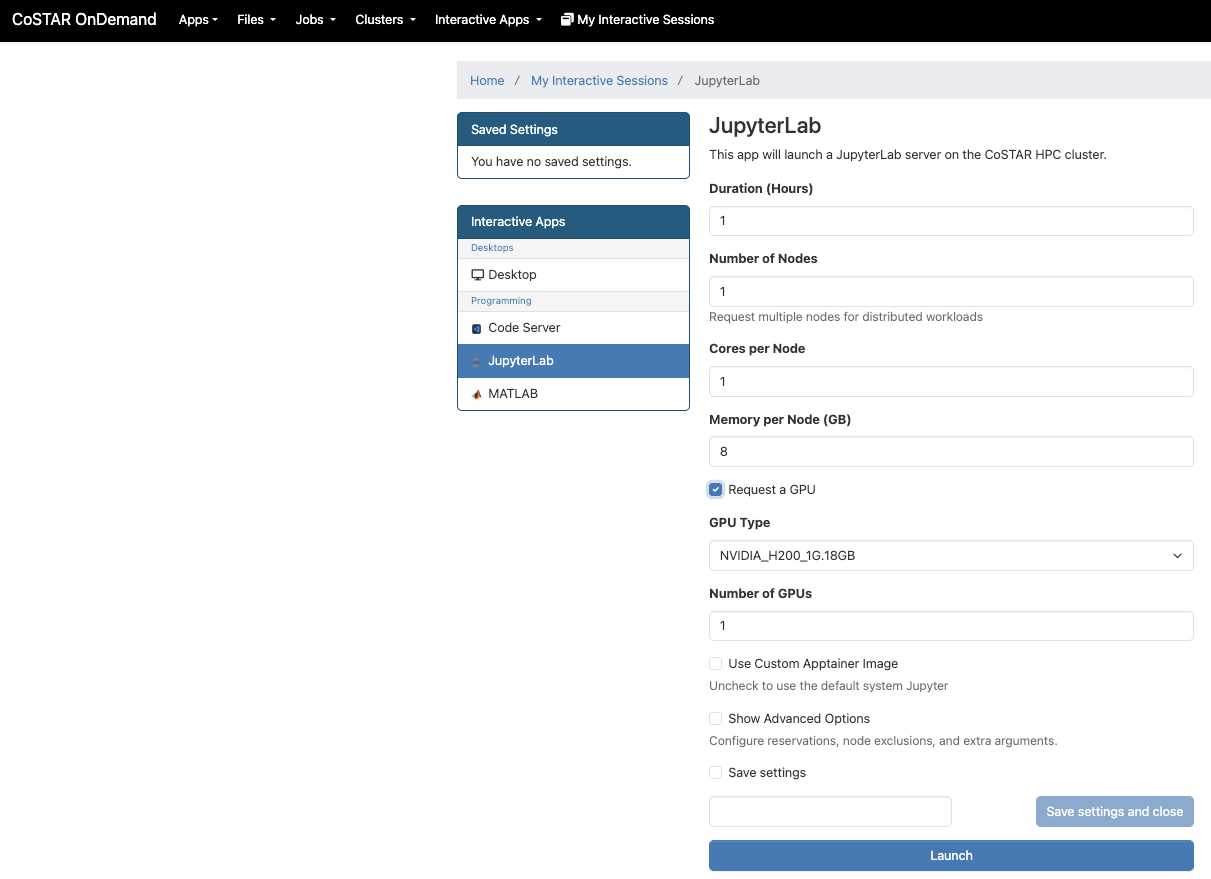Select Desktop from Interactive Apps list
The height and width of the screenshot is (879, 1211).
click(x=573, y=275)
